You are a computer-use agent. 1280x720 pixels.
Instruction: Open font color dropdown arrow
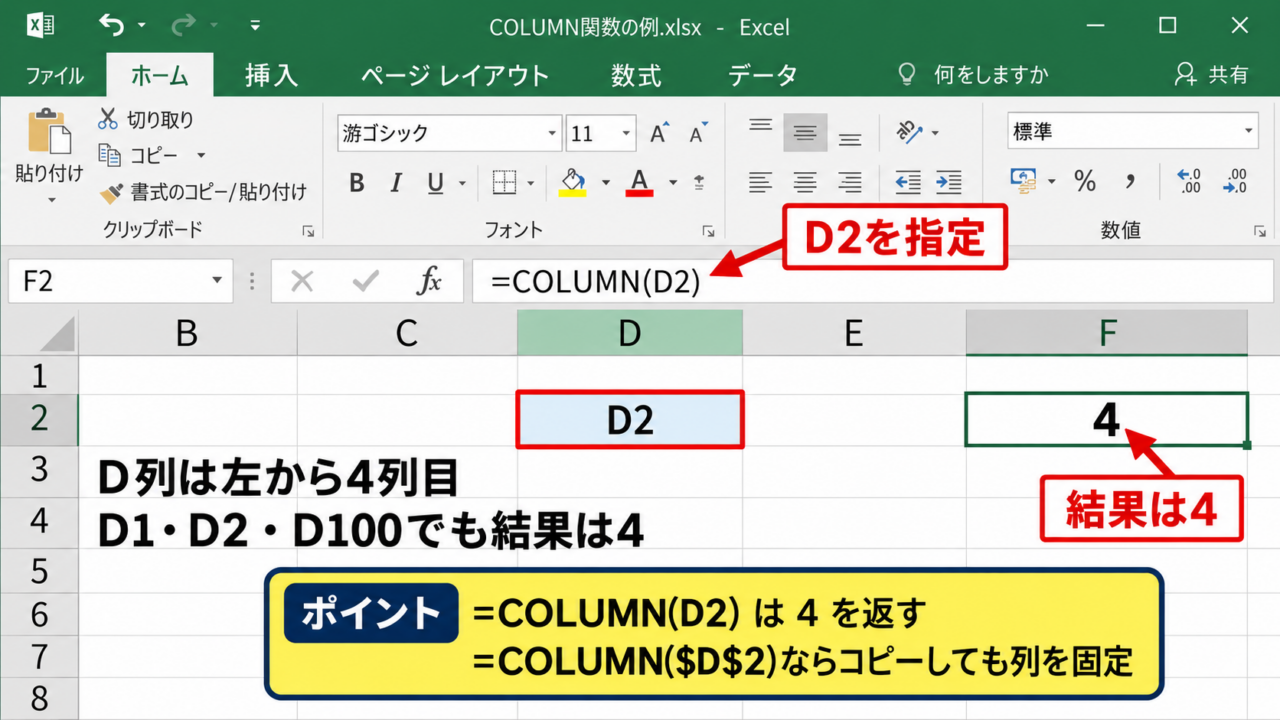click(x=673, y=183)
